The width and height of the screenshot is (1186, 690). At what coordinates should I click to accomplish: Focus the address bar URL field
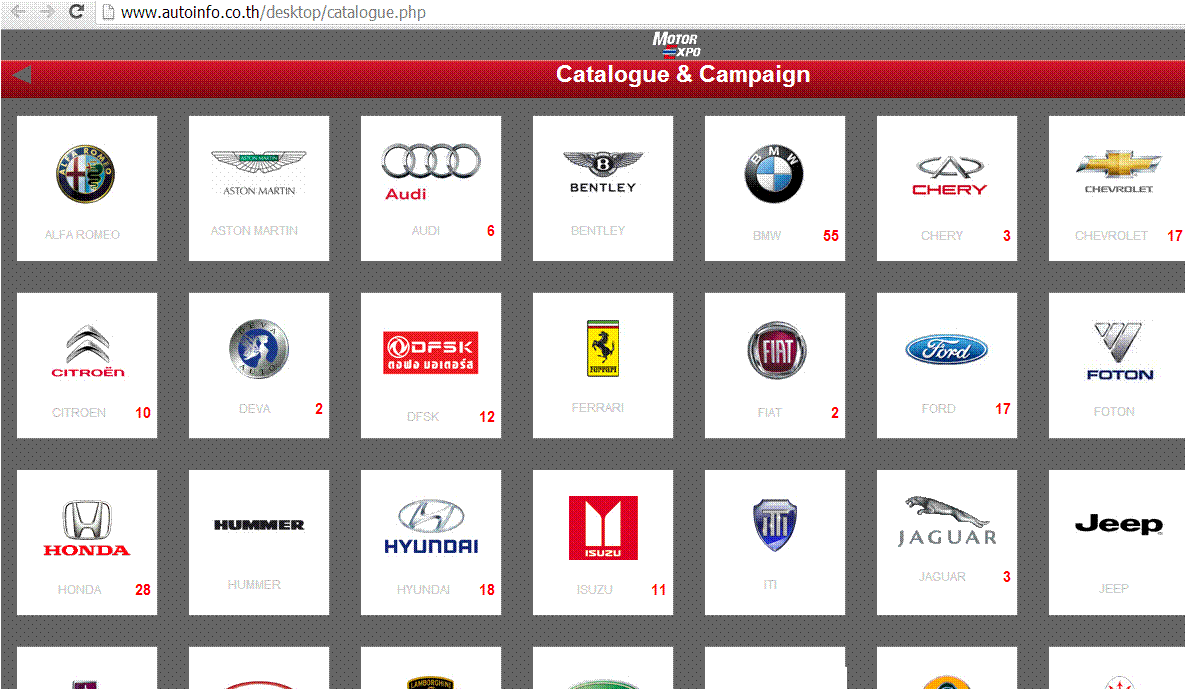point(640,12)
